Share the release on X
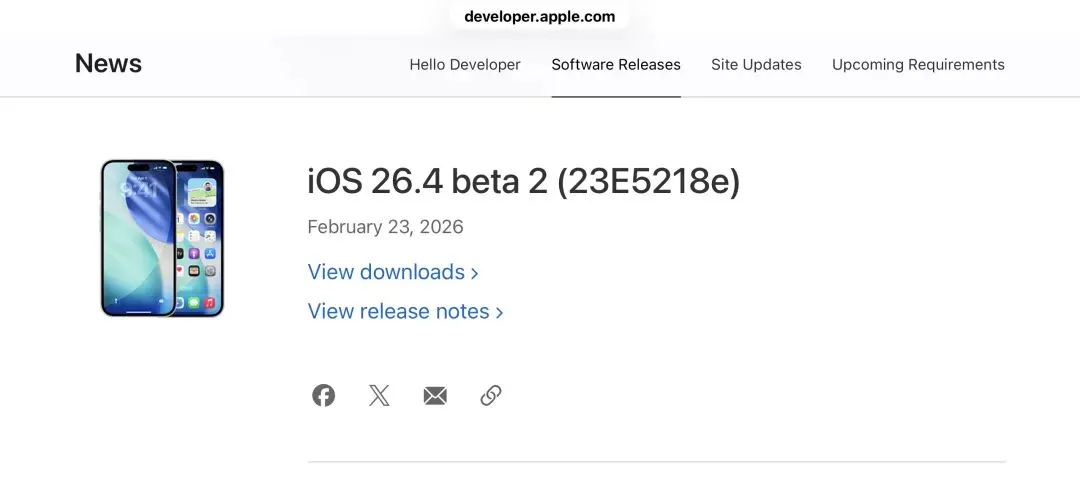The image size is (1080, 498). [379, 395]
